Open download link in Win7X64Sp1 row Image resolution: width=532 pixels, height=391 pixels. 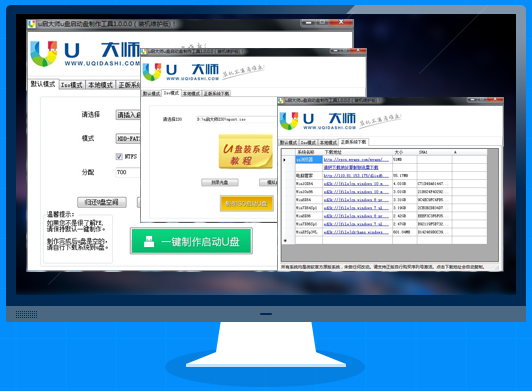point(356,208)
